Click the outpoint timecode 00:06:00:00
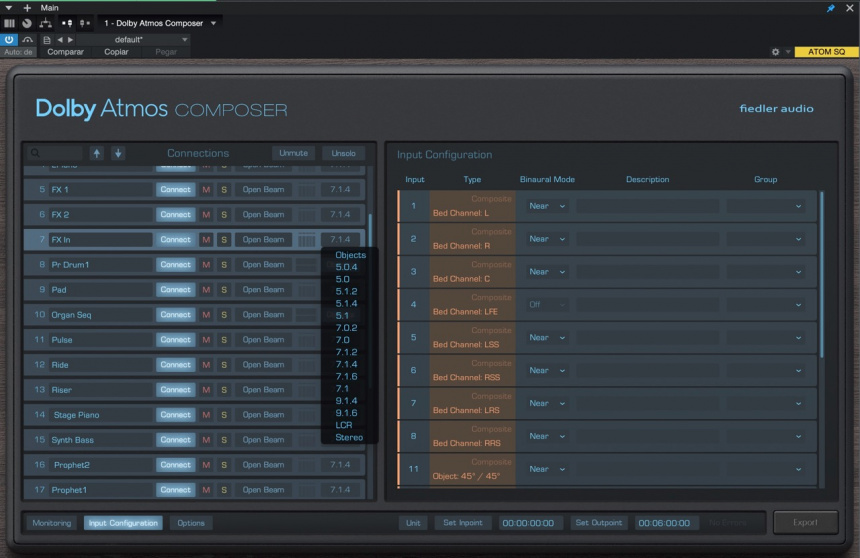This screenshot has height=558, width=860. [664, 523]
